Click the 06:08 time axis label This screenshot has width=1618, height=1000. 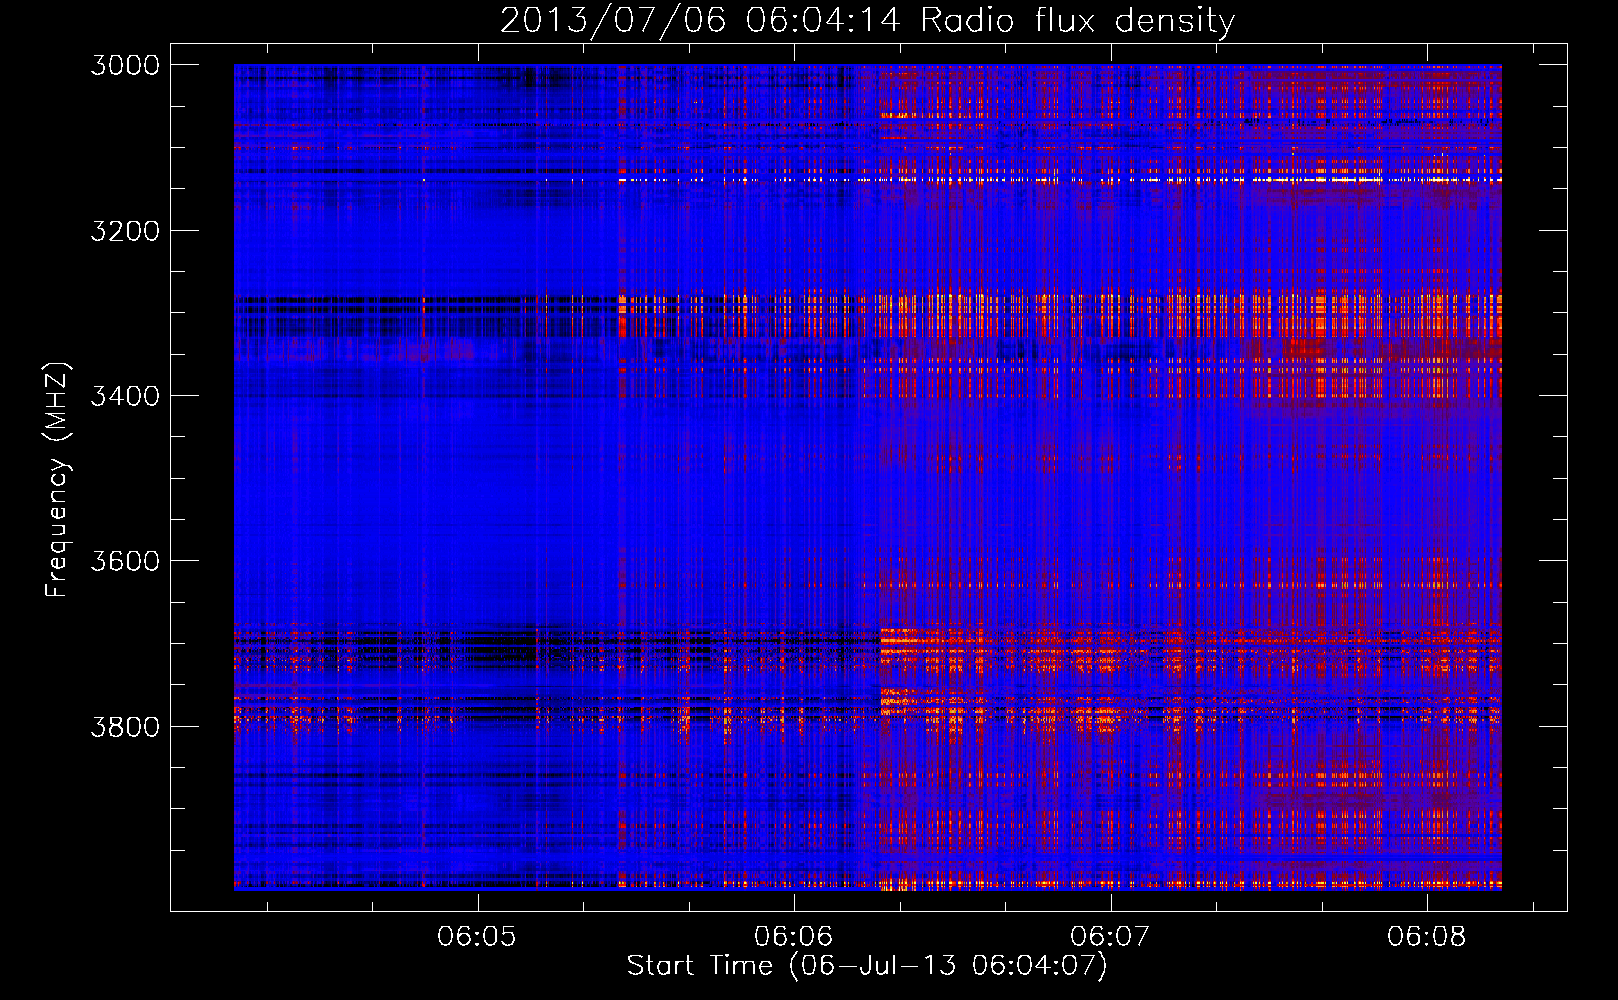point(1426,936)
